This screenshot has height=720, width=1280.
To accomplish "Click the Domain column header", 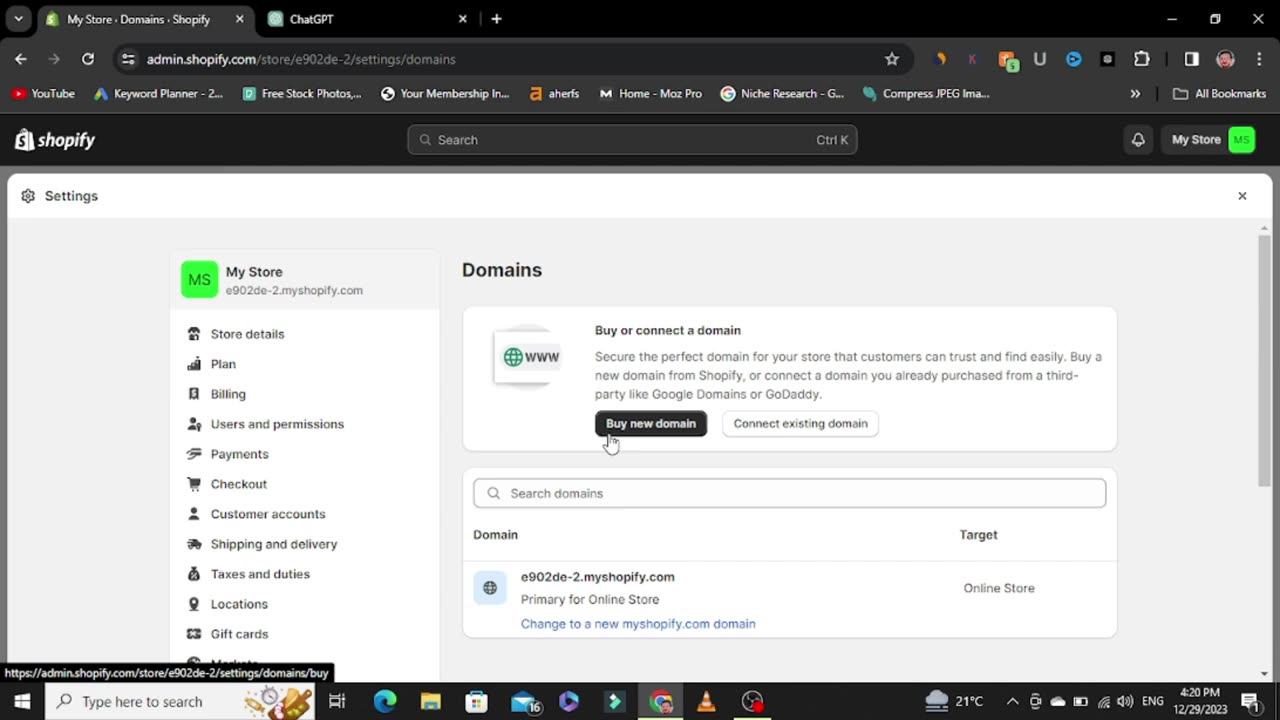I will coord(495,535).
